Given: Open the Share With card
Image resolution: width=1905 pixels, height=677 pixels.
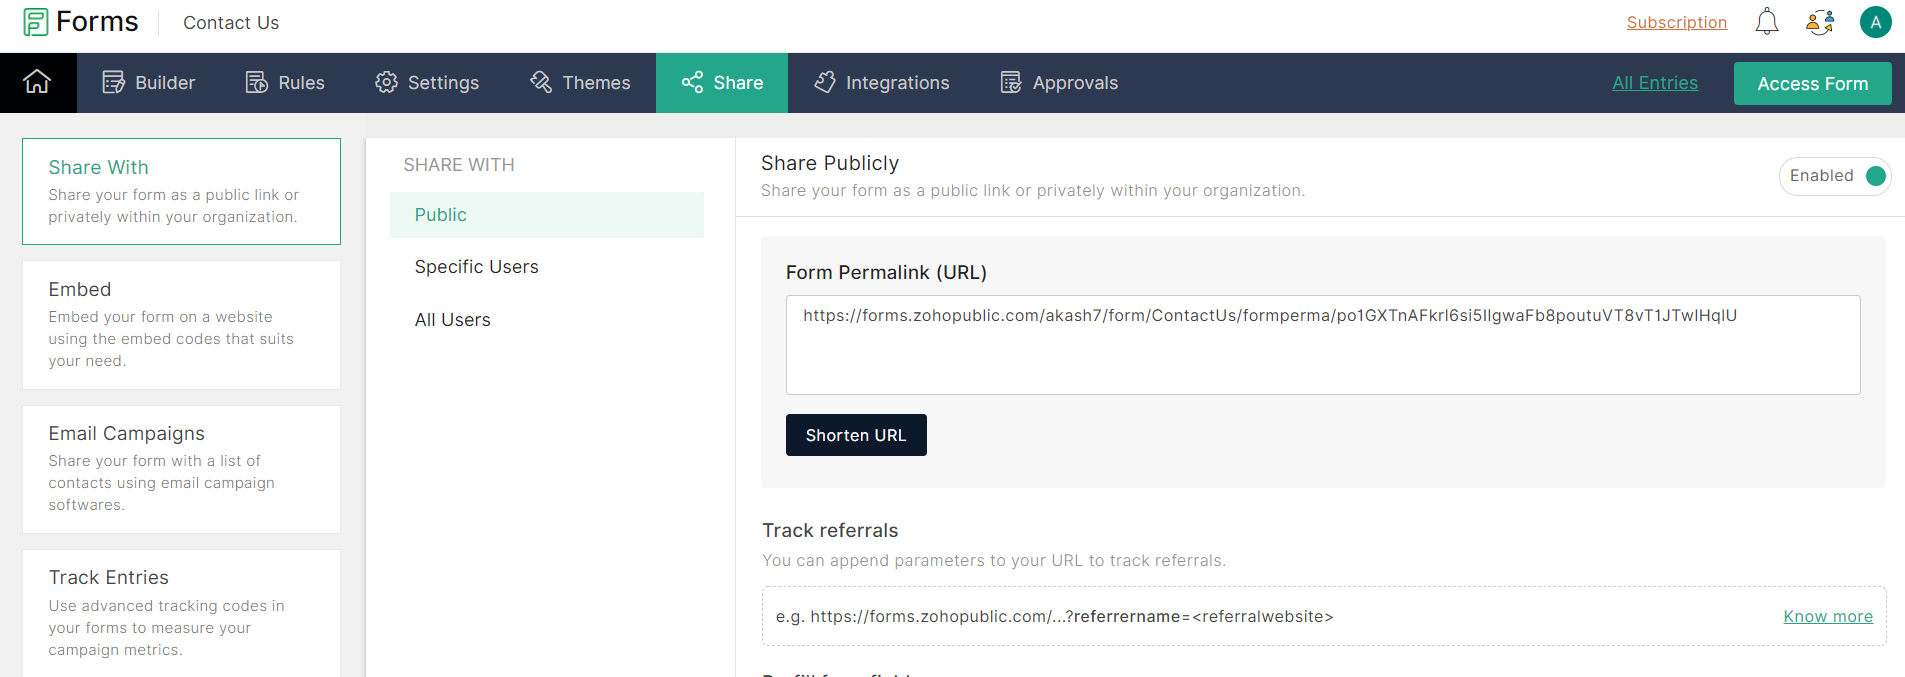Looking at the screenshot, I should click(181, 191).
